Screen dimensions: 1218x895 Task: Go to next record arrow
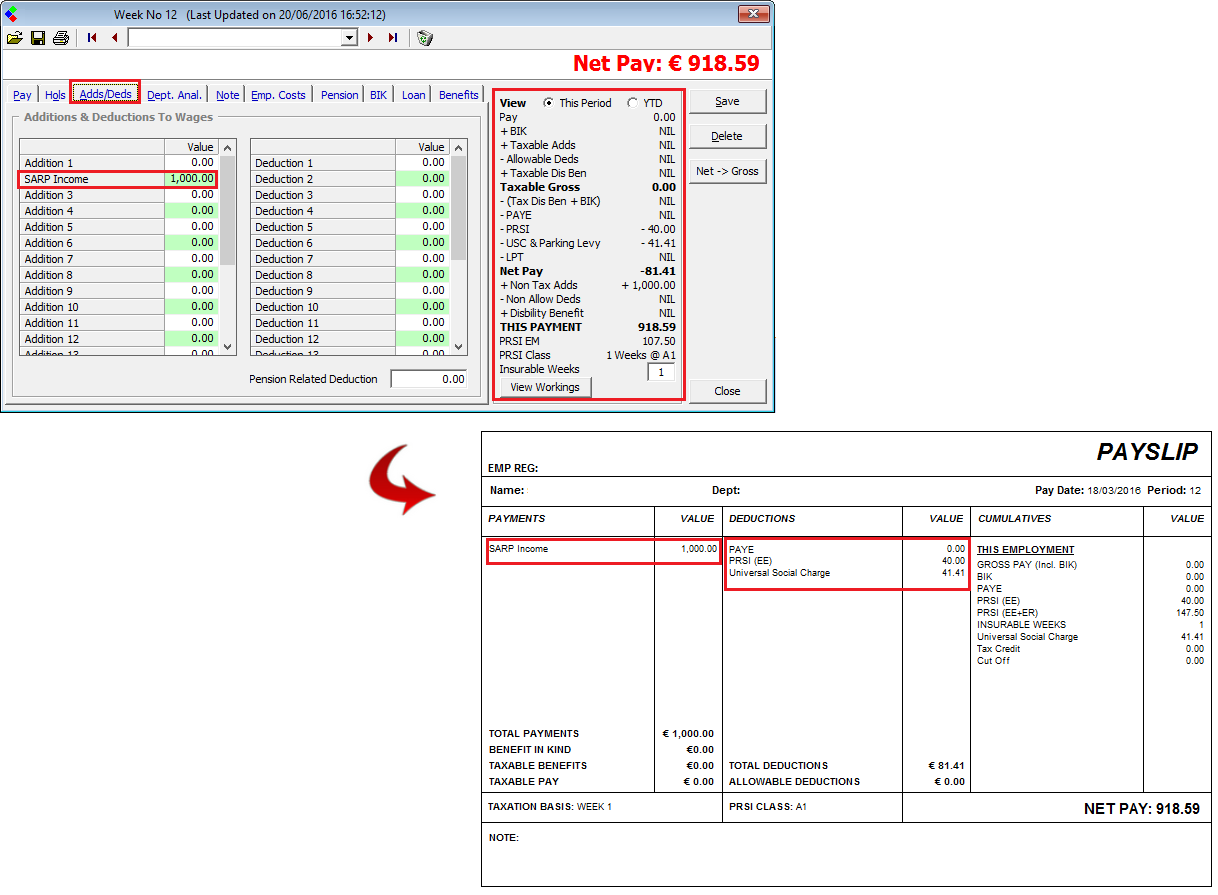pyautogui.click(x=370, y=38)
